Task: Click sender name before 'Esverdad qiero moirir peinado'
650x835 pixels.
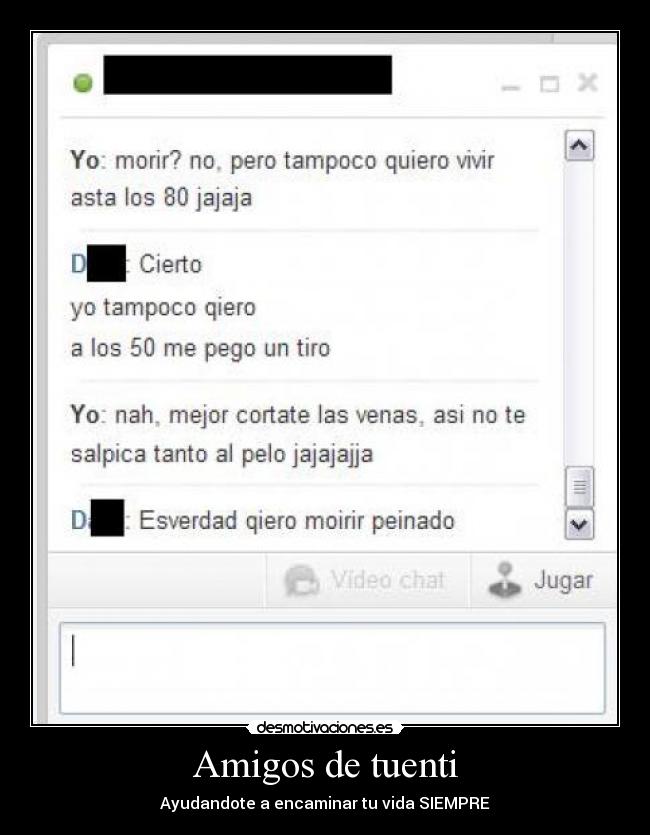Action: (100, 519)
